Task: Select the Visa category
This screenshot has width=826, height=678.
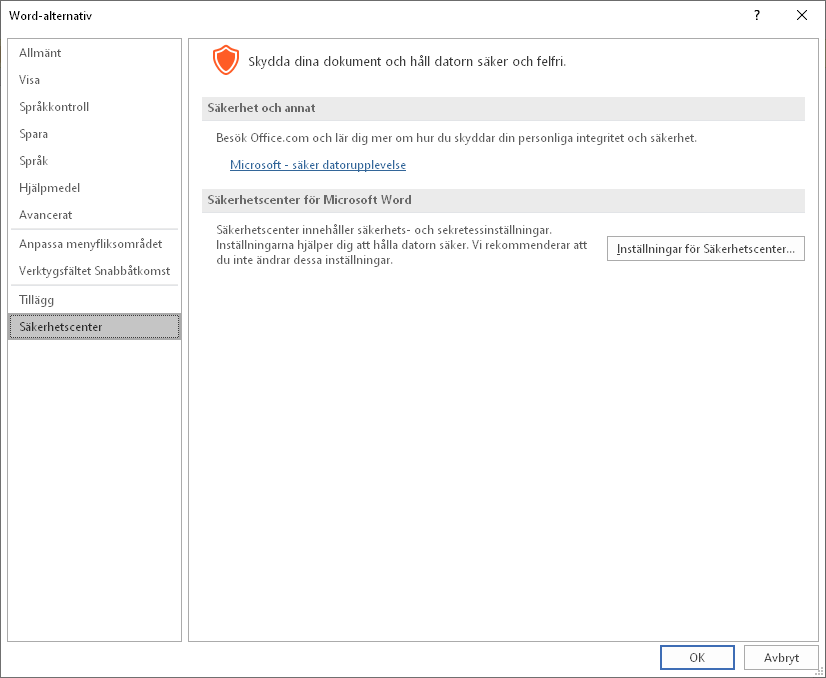Action: pos(30,80)
